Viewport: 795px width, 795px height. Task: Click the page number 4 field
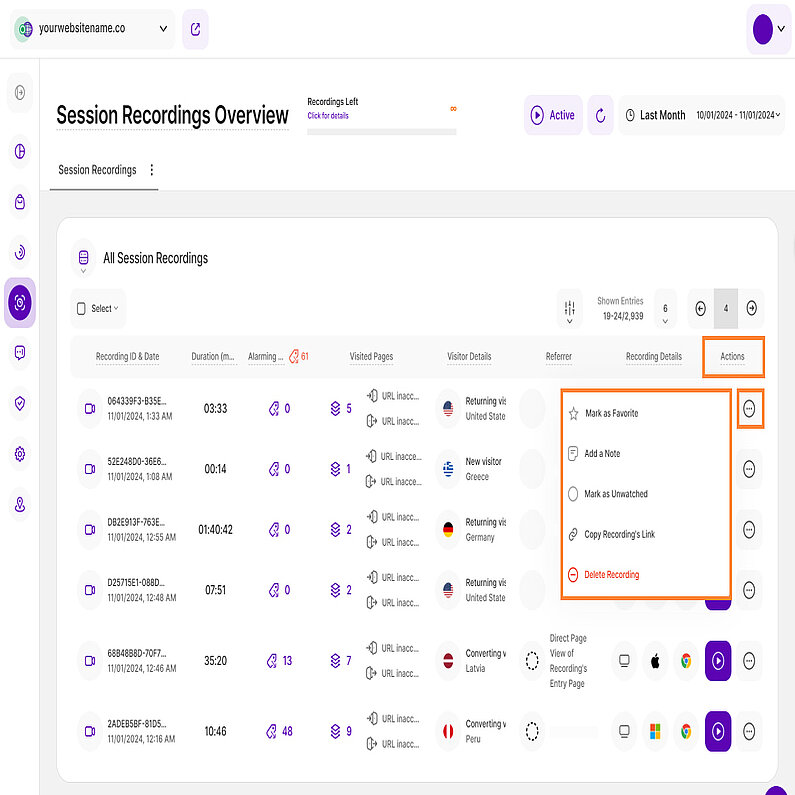(726, 309)
